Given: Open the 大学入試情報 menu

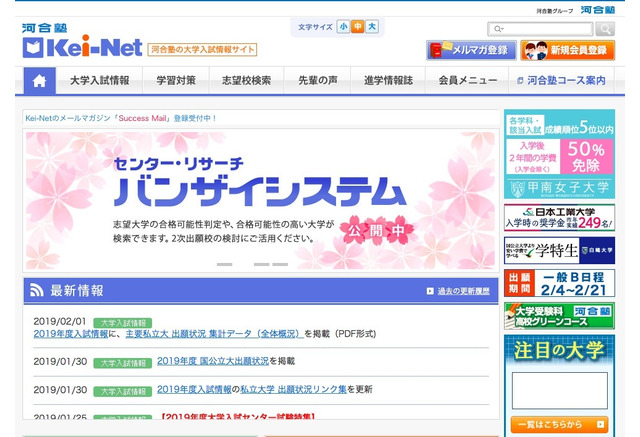Looking at the screenshot, I should click(100, 81).
